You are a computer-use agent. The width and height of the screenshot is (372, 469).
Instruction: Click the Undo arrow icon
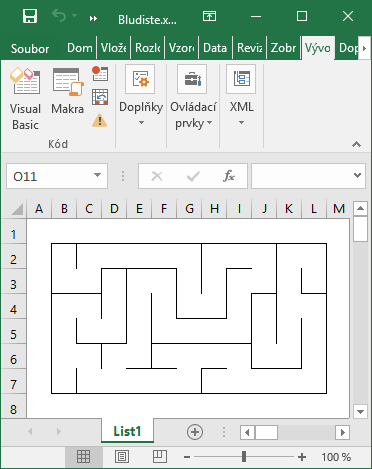click(x=59, y=16)
